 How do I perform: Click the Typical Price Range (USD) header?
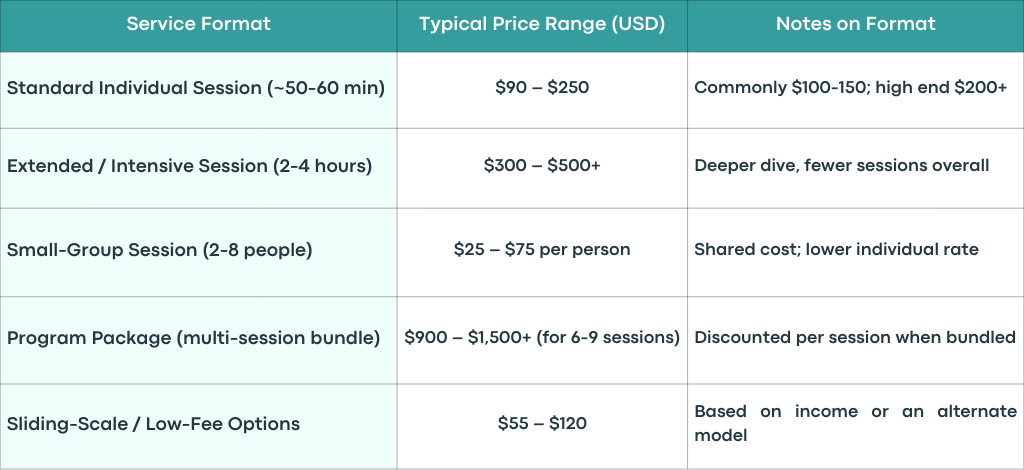(x=542, y=24)
